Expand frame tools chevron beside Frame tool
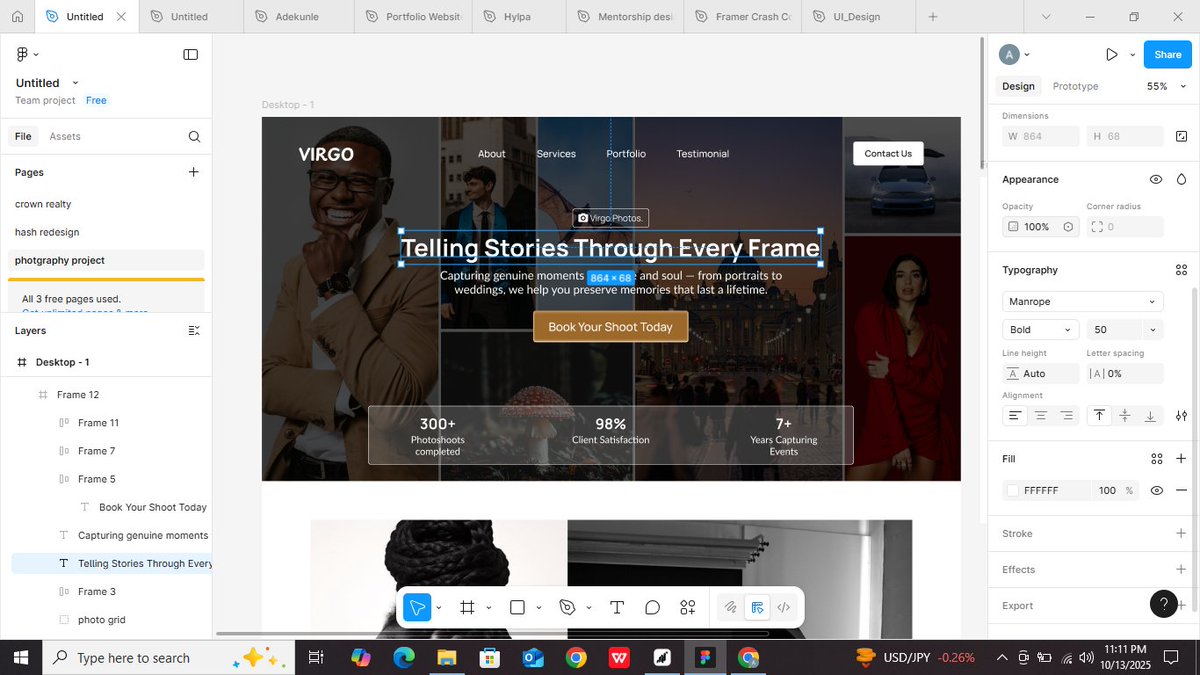The width and height of the screenshot is (1200, 675). (489, 607)
